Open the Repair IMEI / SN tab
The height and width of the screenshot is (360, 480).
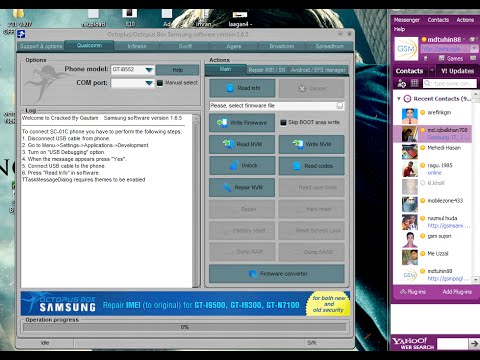(x=267, y=70)
